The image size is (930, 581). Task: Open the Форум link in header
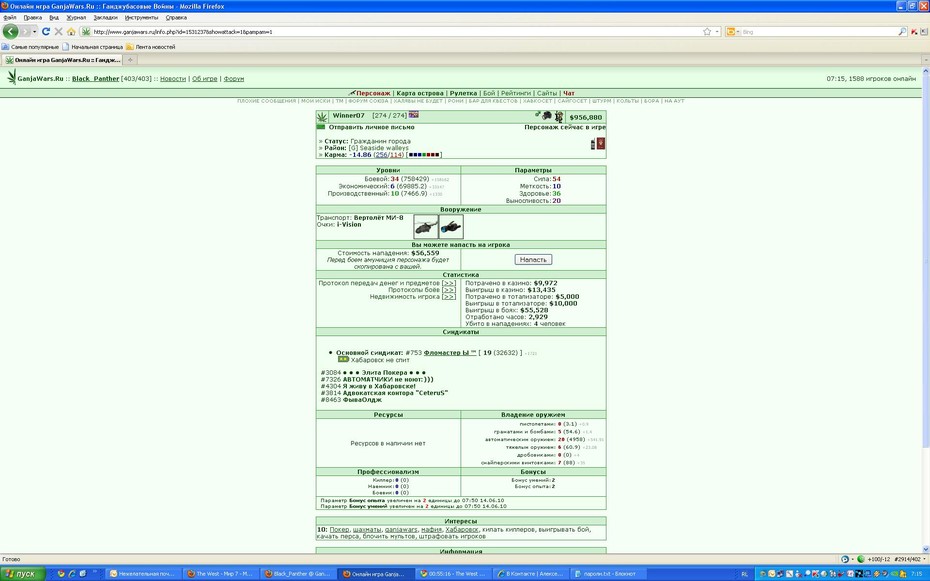point(234,79)
